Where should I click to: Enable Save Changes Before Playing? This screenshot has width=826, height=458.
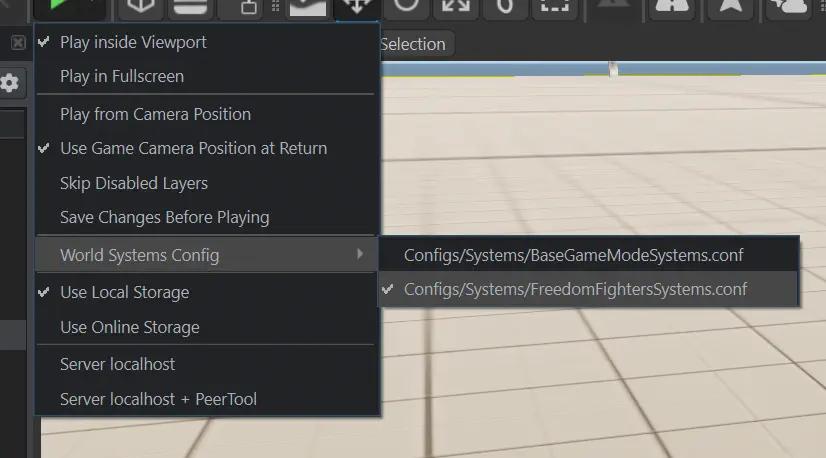pos(208,218)
